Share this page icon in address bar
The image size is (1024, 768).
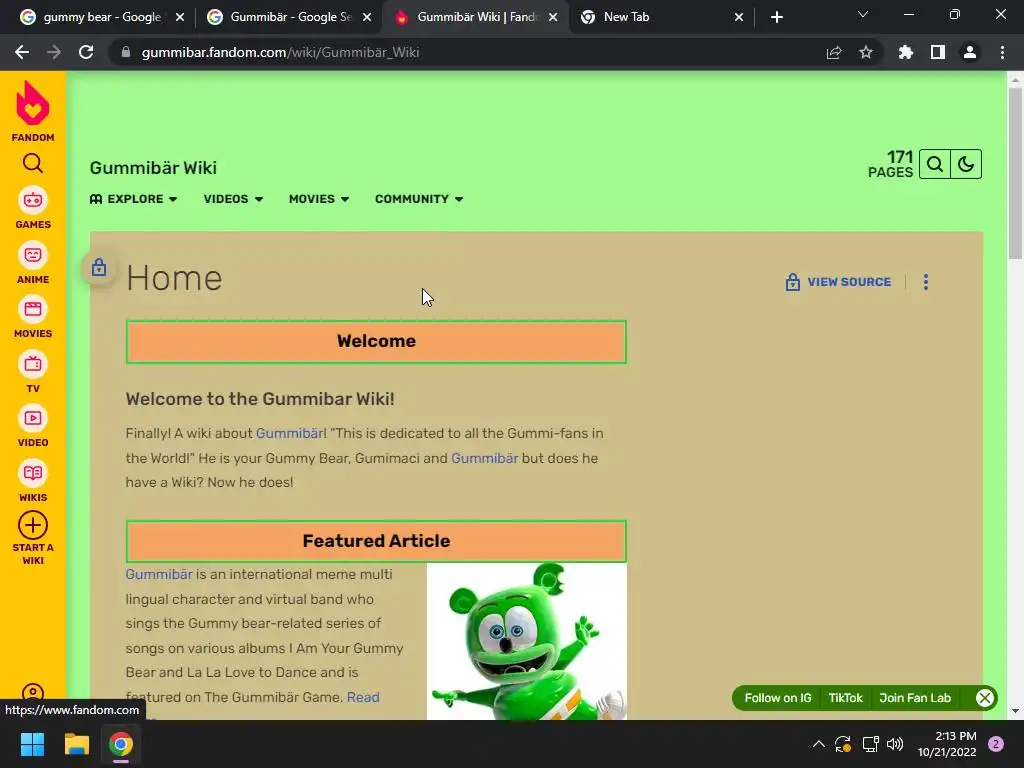pos(834,52)
